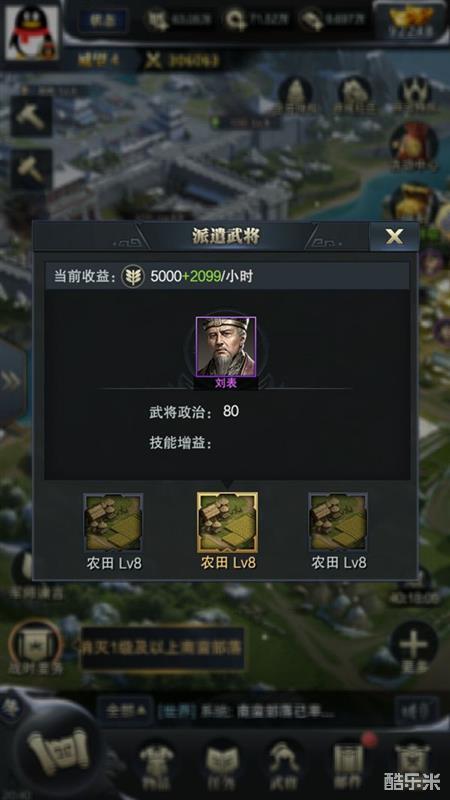Select the 刘表 general portrait
450x800 pixels.
226,347
